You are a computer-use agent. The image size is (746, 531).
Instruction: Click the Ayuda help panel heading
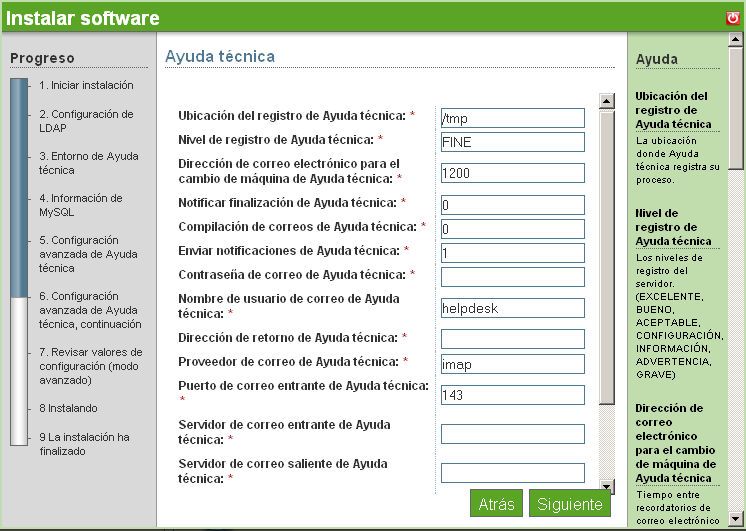tap(657, 59)
